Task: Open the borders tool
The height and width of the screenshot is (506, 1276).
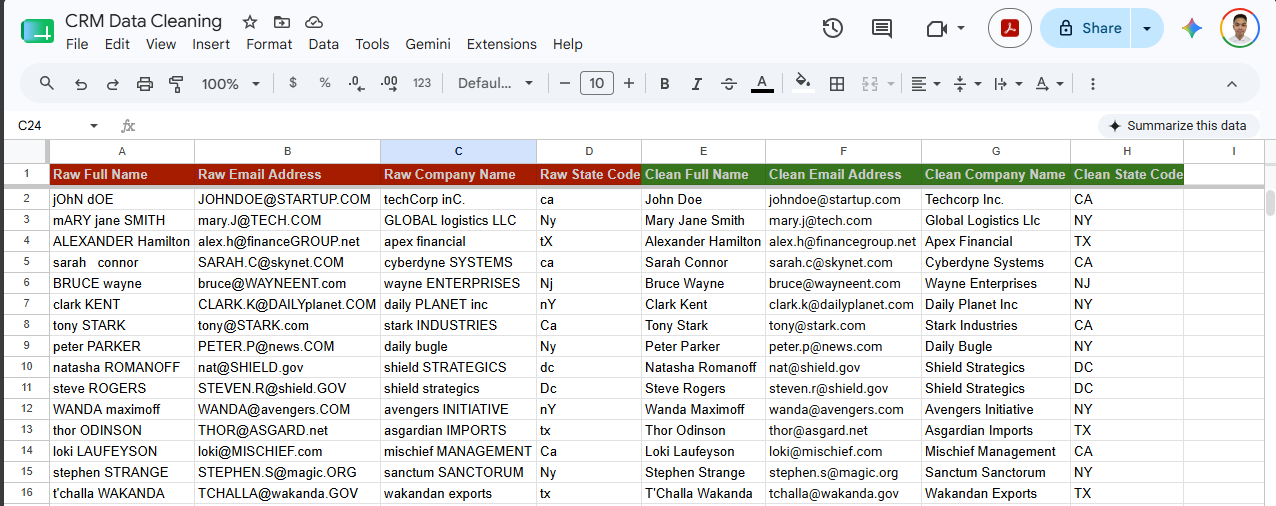Action: click(837, 83)
